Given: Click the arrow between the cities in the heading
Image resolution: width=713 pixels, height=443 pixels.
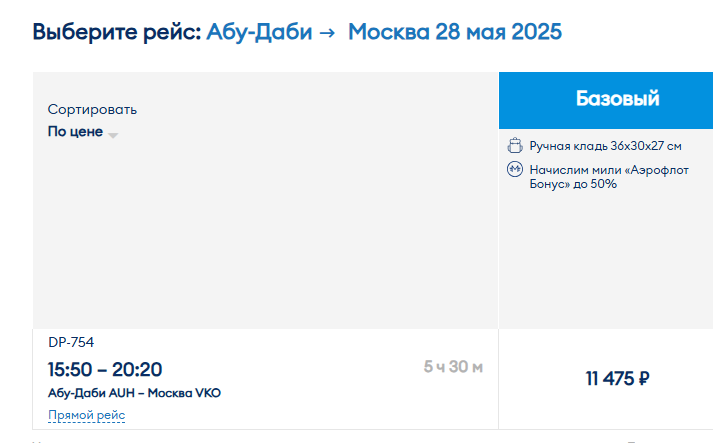Looking at the screenshot, I should coord(327,33).
